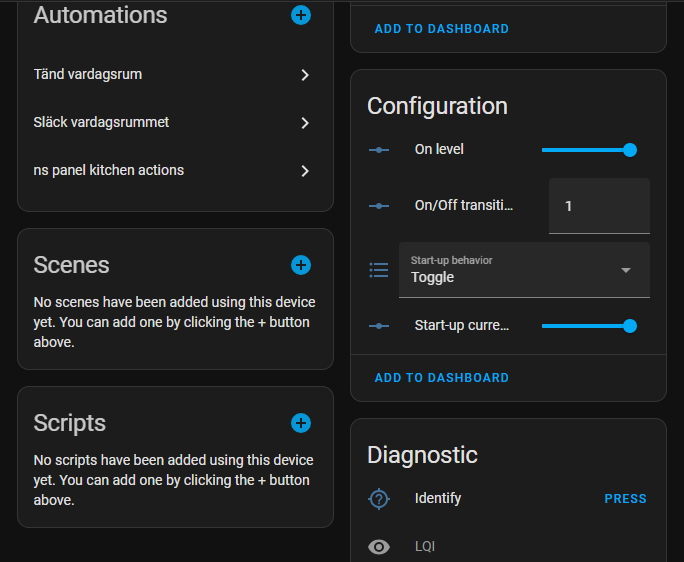Click the Start-up current level icon
This screenshot has width=684, height=562.
point(379,326)
